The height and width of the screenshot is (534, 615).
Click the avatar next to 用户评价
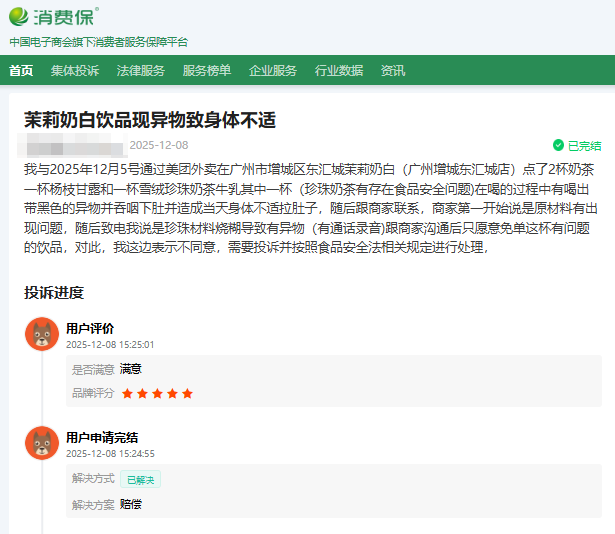[x=41, y=334]
